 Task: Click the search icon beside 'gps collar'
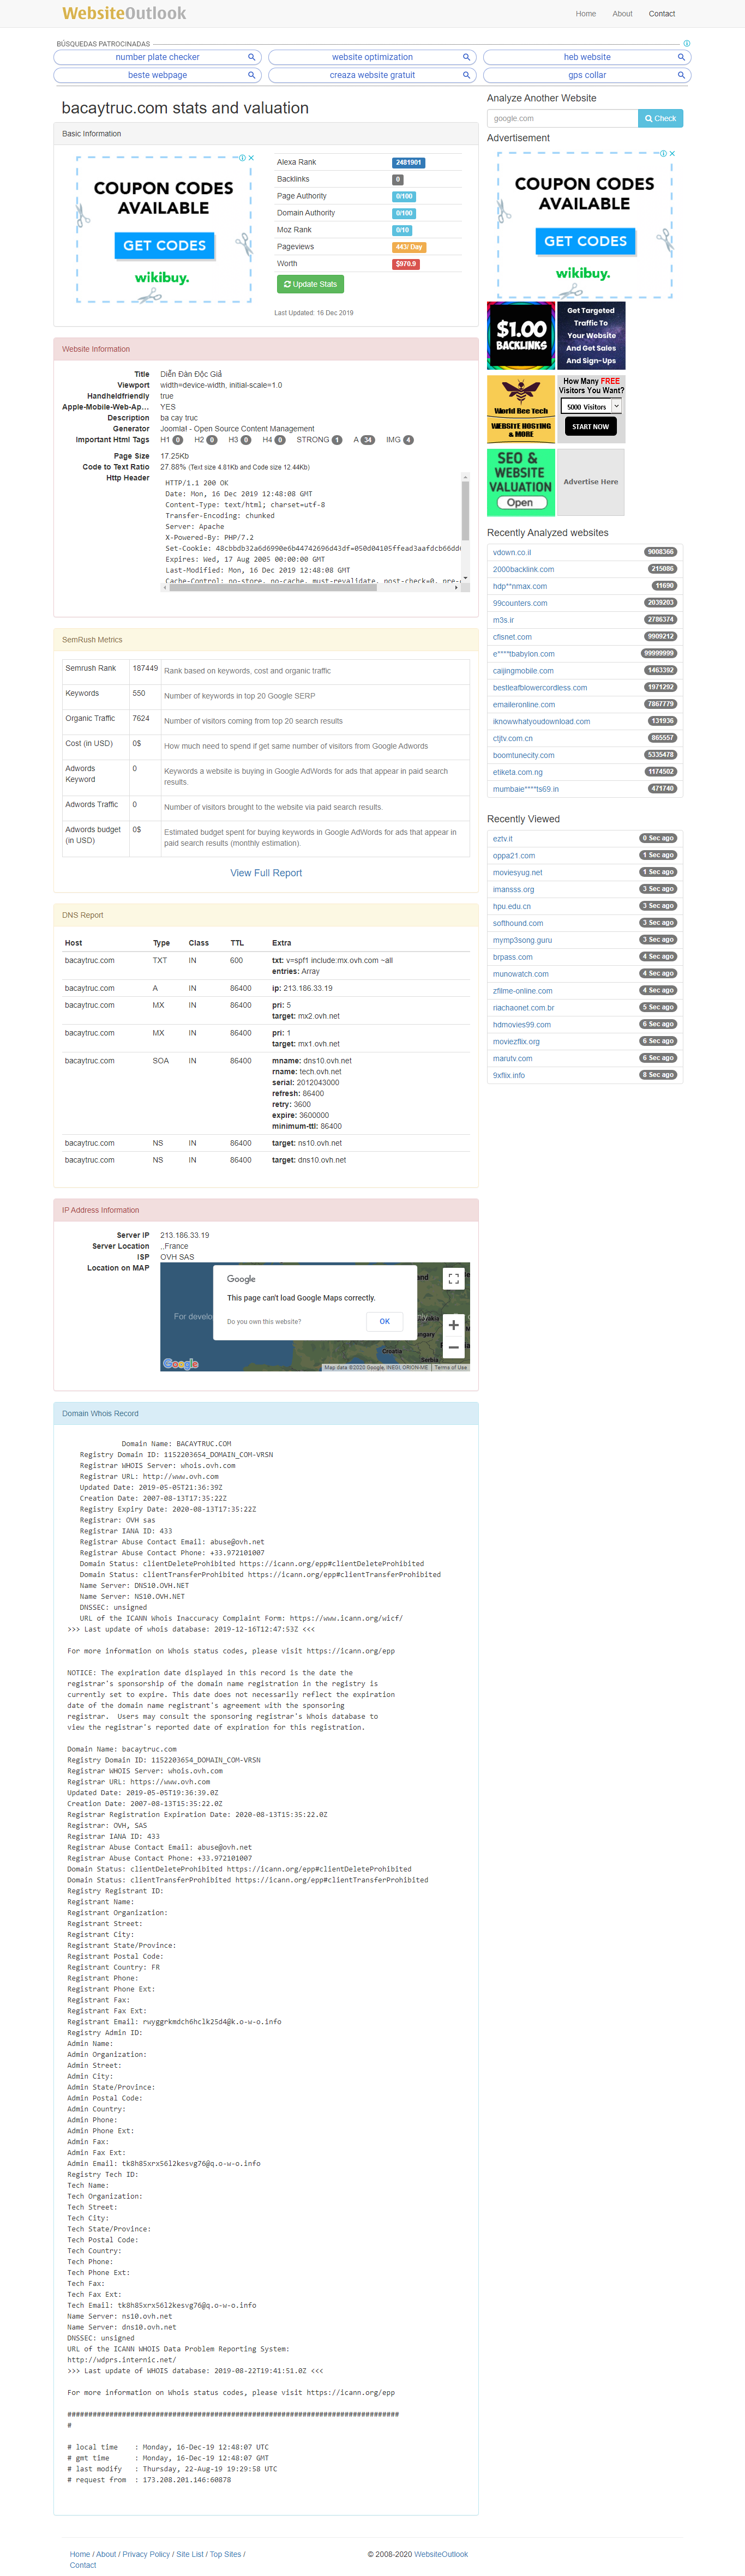pyautogui.click(x=681, y=75)
